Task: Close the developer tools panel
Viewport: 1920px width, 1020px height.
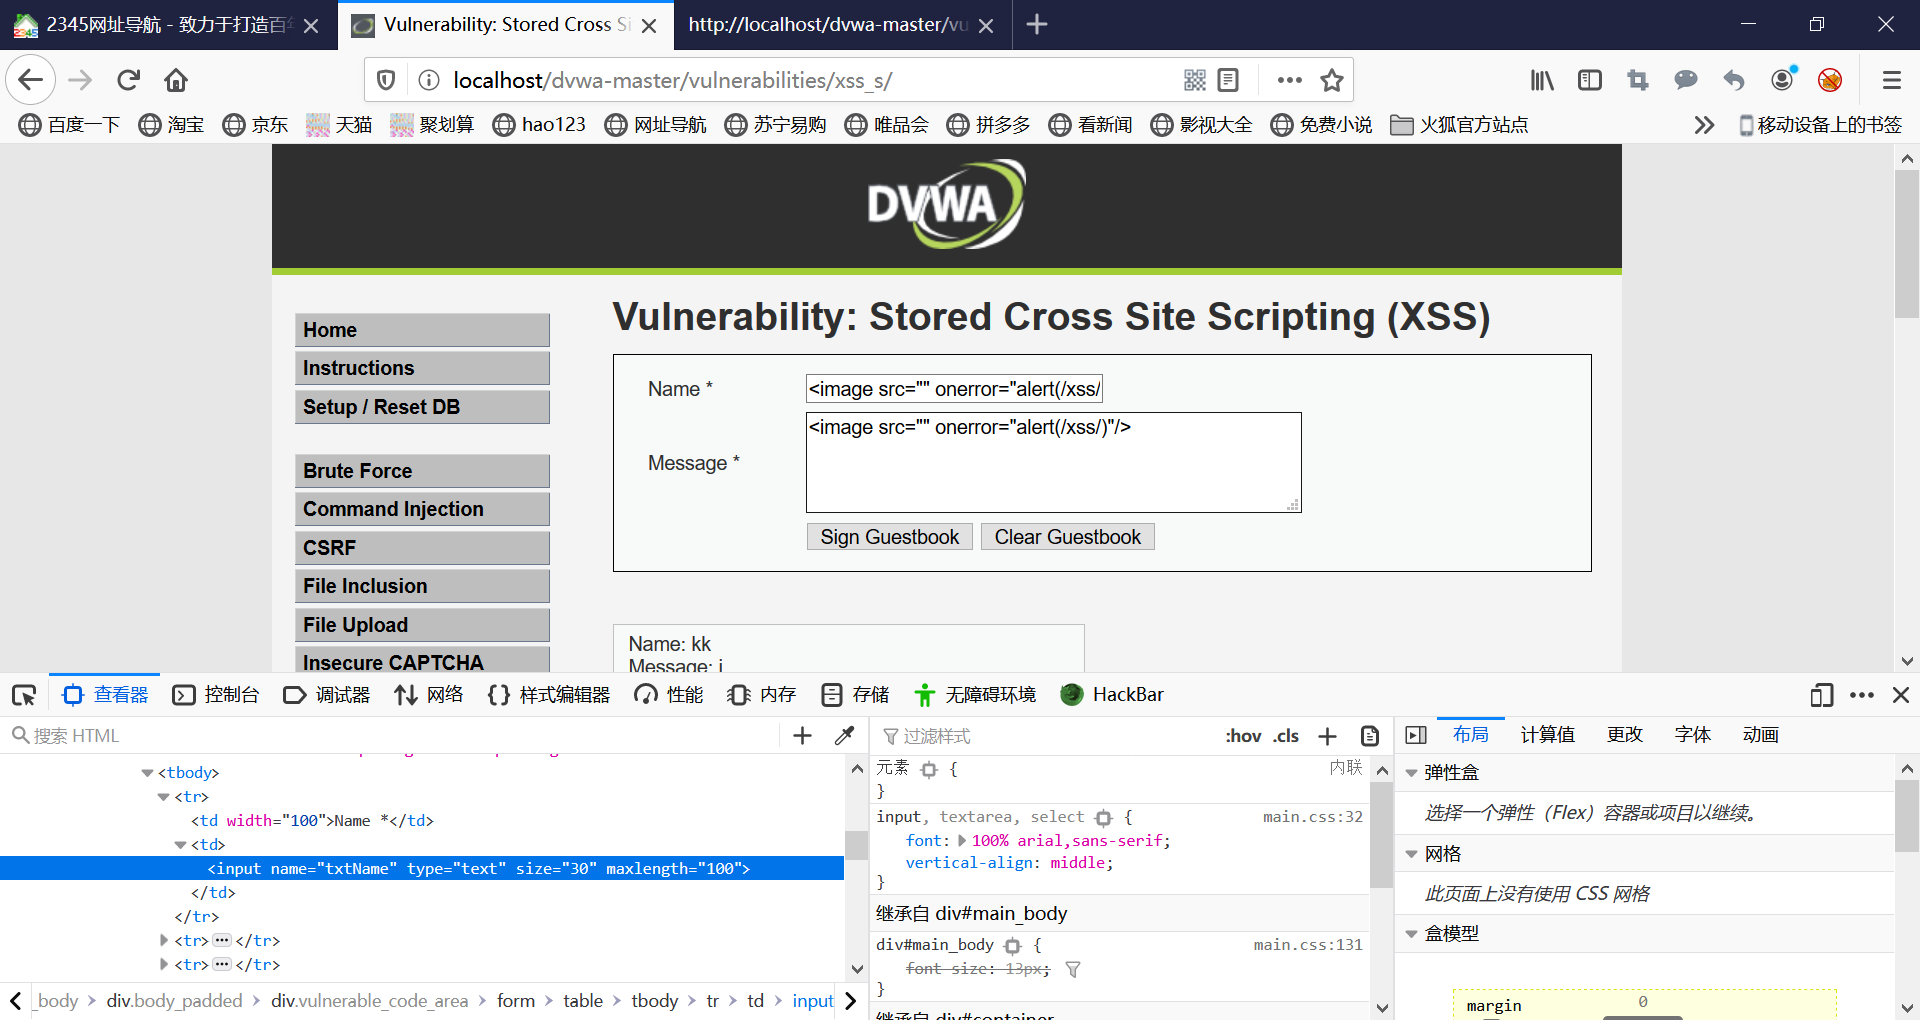Action: (1901, 695)
